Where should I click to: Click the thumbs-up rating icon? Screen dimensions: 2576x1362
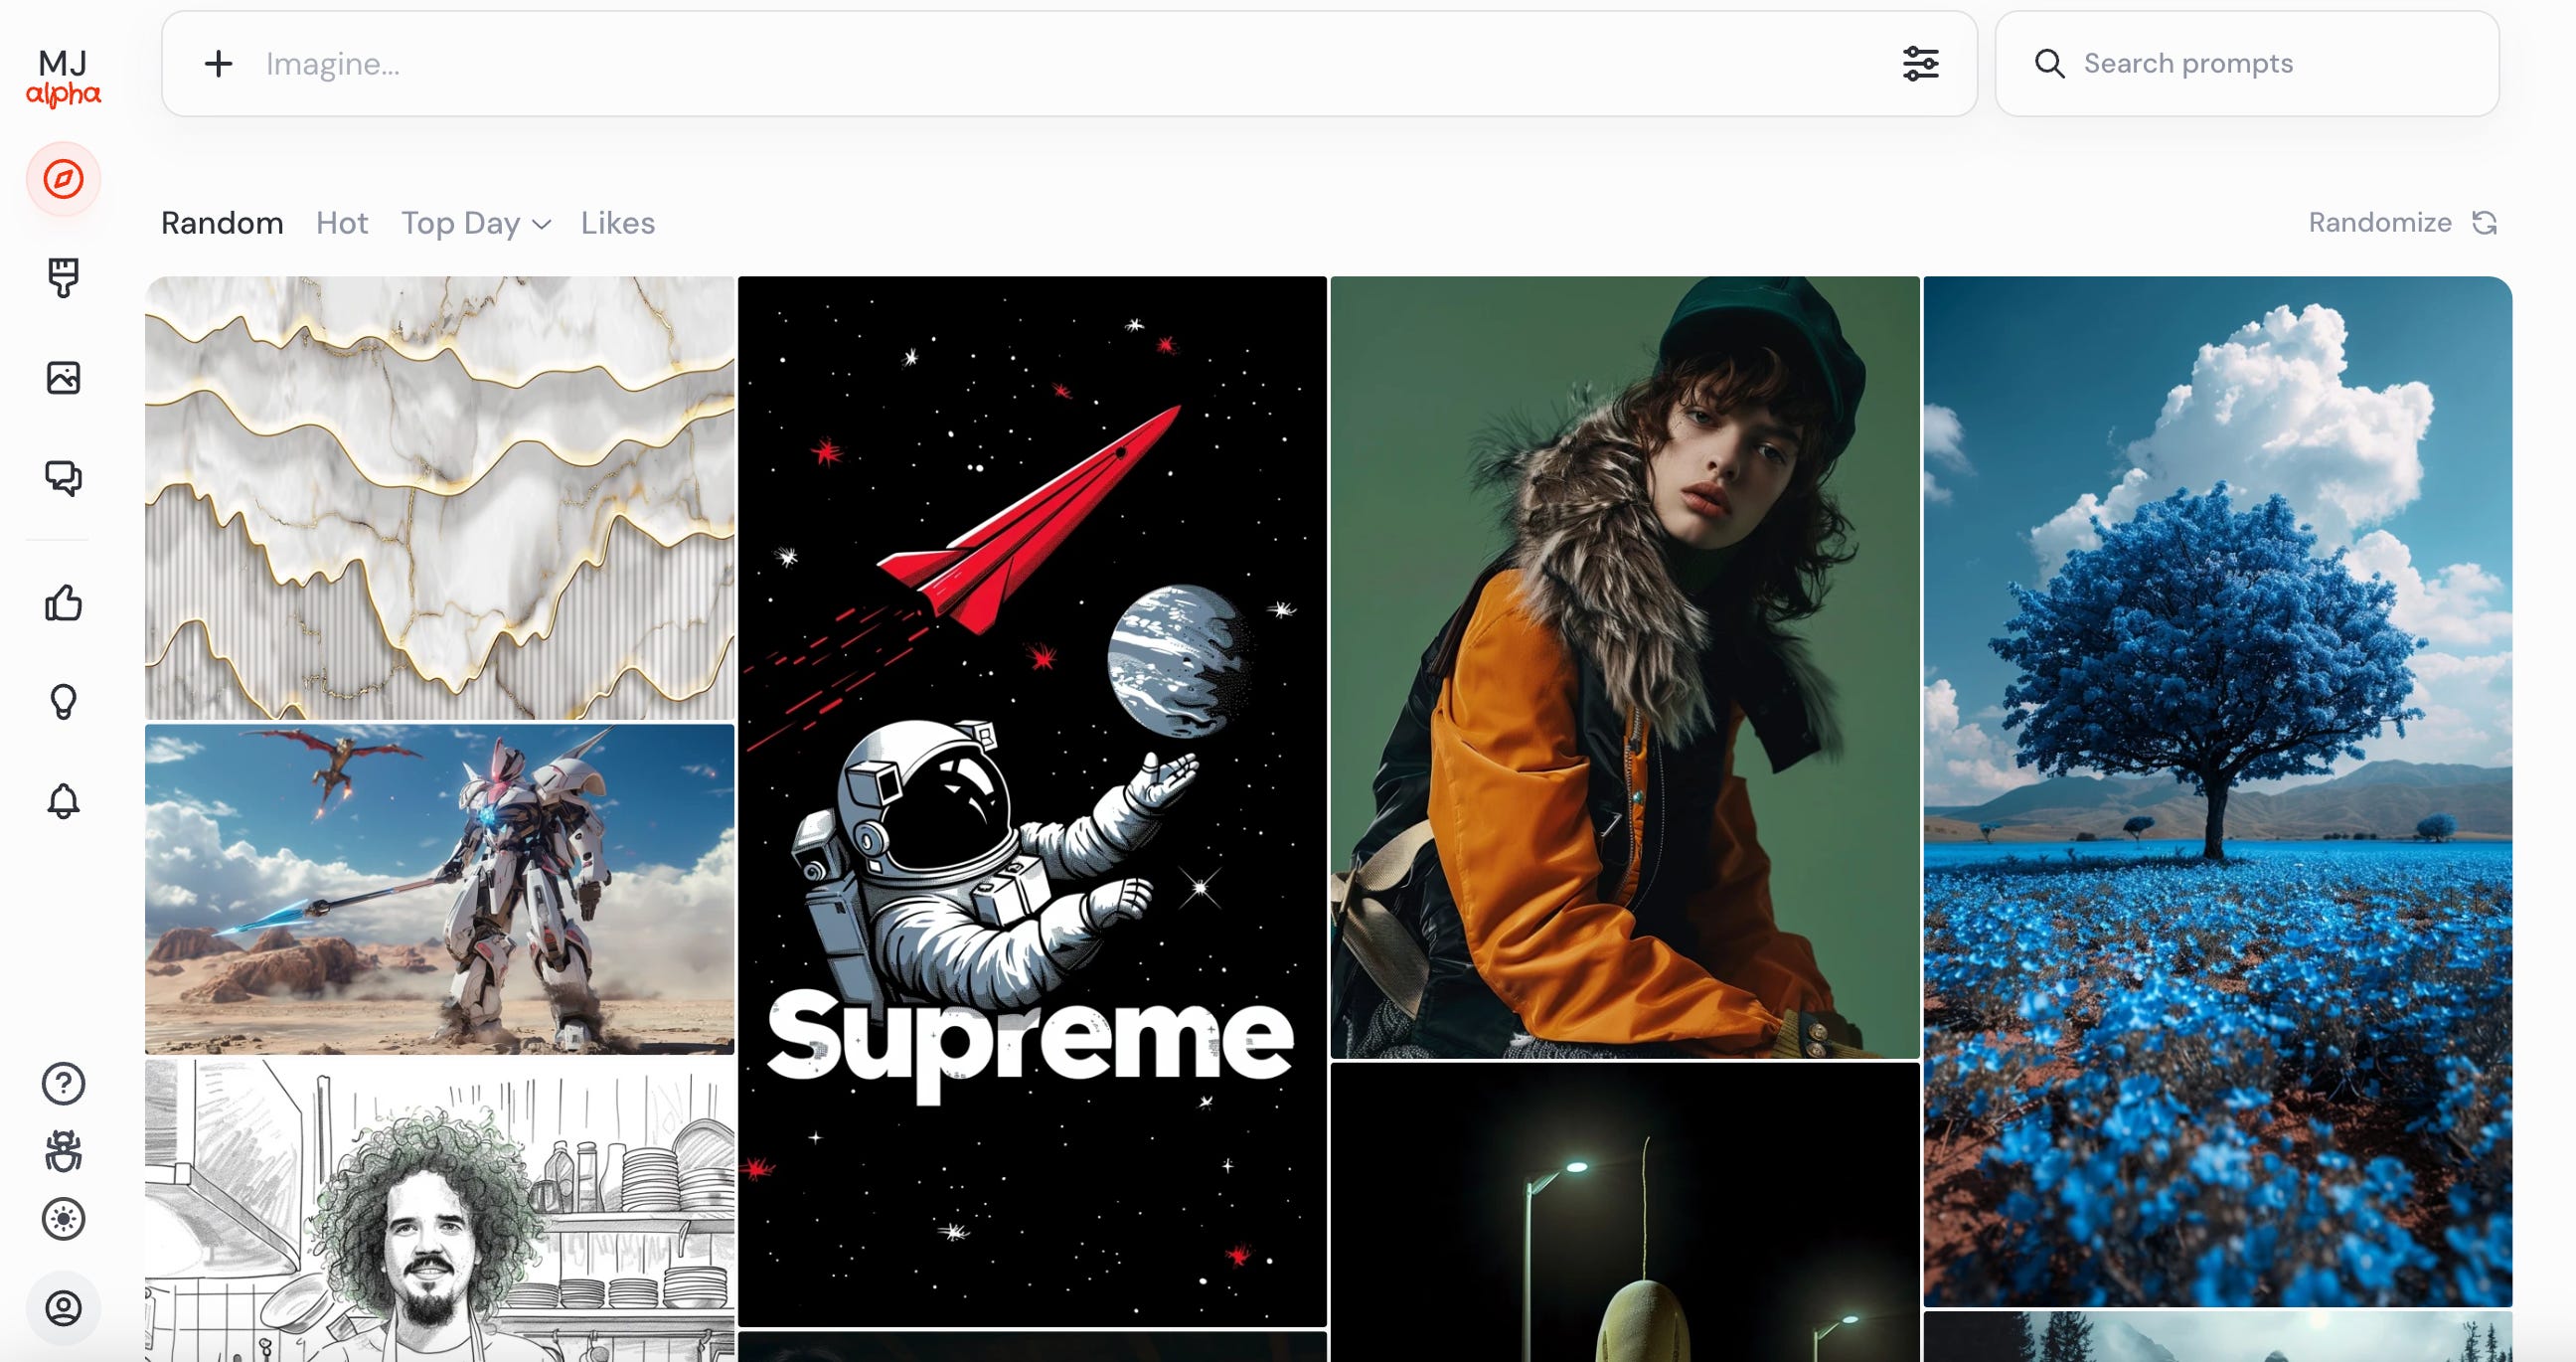(x=63, y=603)
